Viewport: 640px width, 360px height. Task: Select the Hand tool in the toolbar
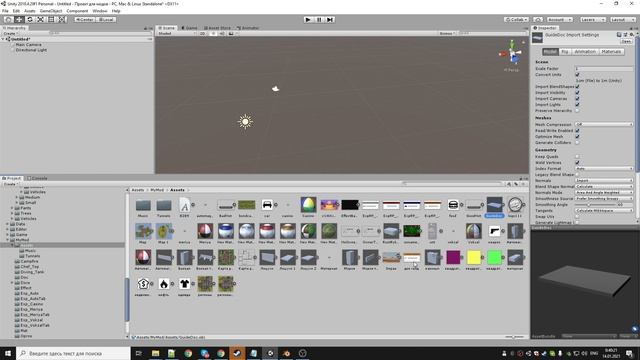click(x=8, y=19)
